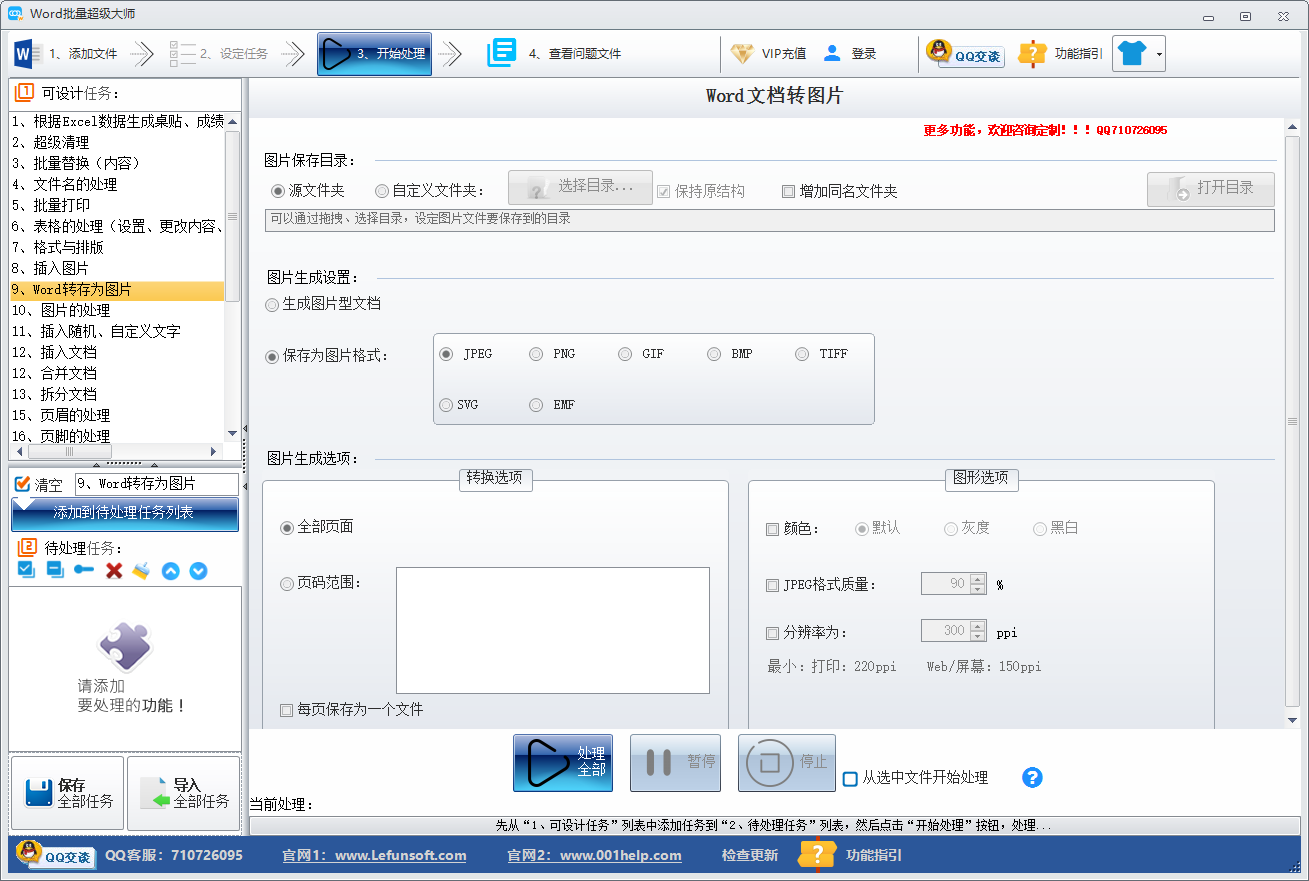Click the orange 可设计任务 numbered icon
This screenshot has height=881, width=1309.
point(25,93)
